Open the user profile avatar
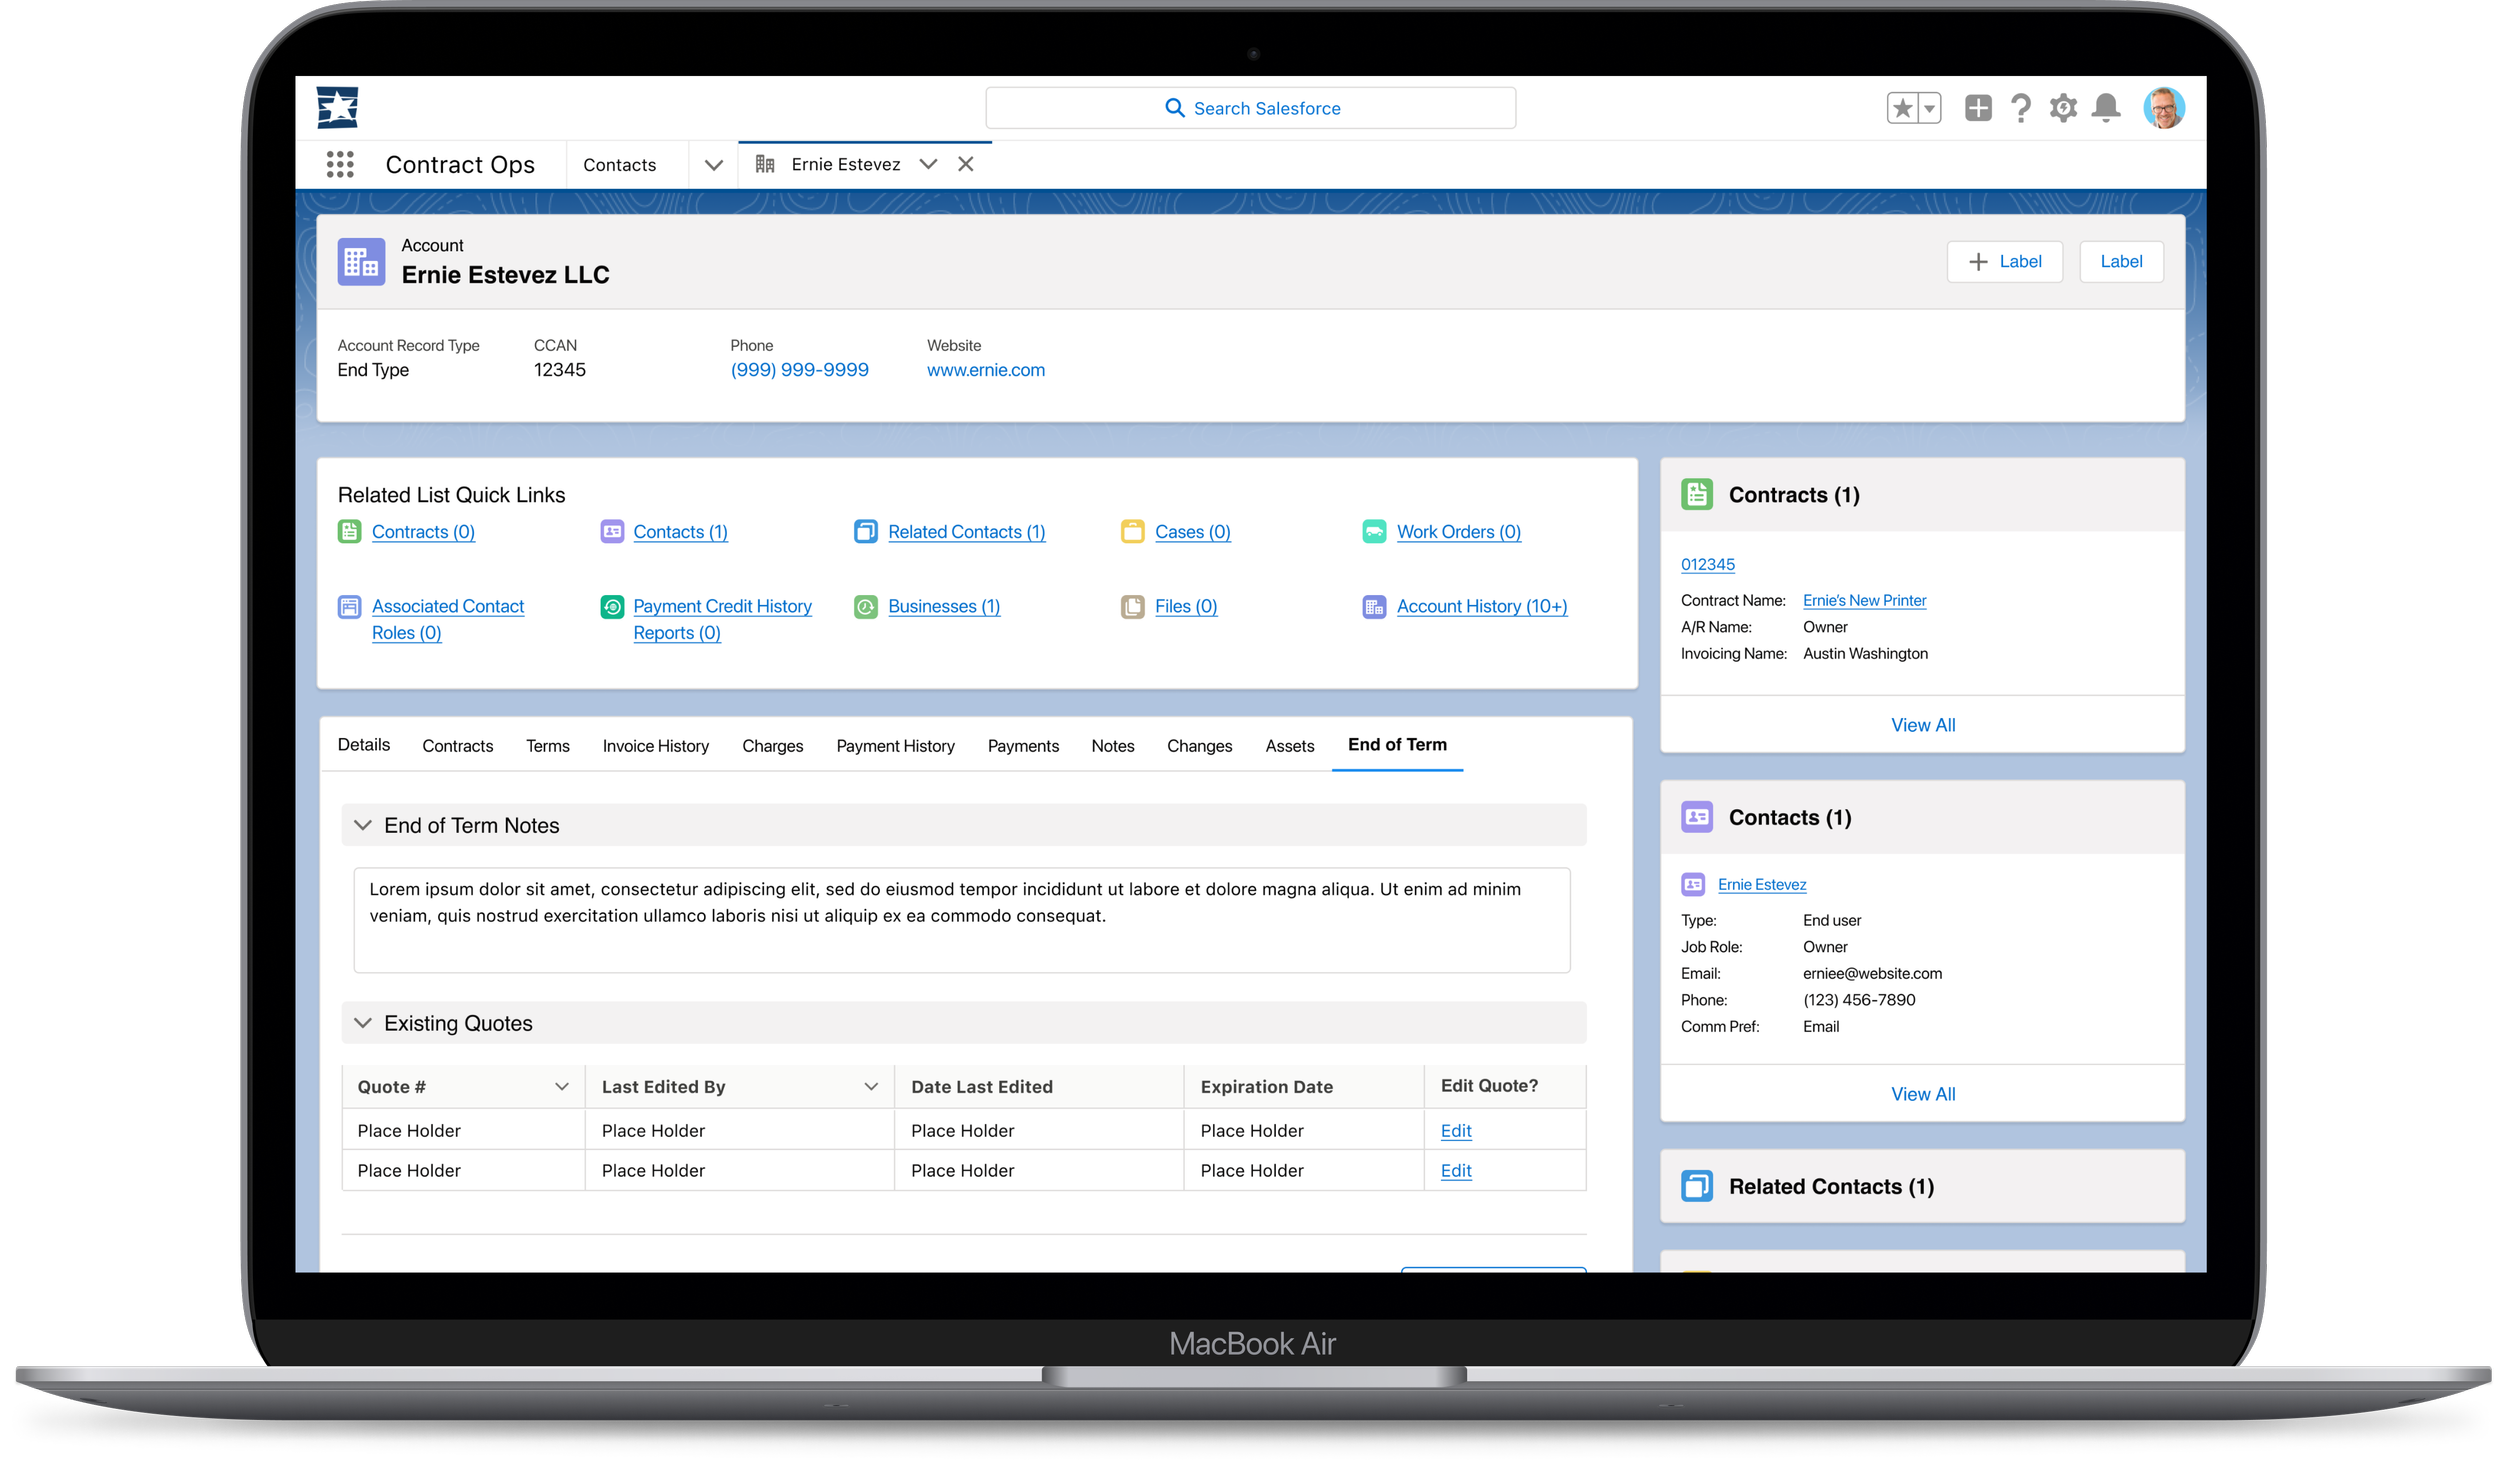The image size is (2500, 1463). (x=2163, y=108)
